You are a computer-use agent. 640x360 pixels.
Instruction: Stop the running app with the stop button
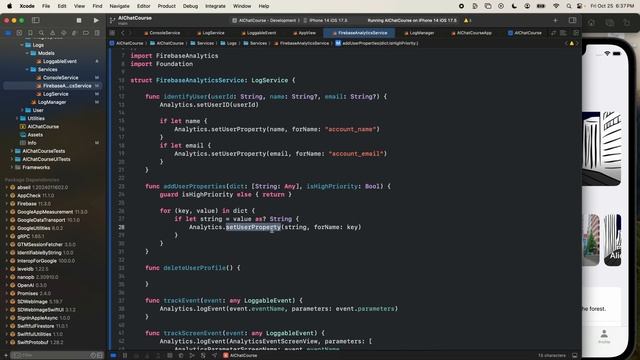79,20
